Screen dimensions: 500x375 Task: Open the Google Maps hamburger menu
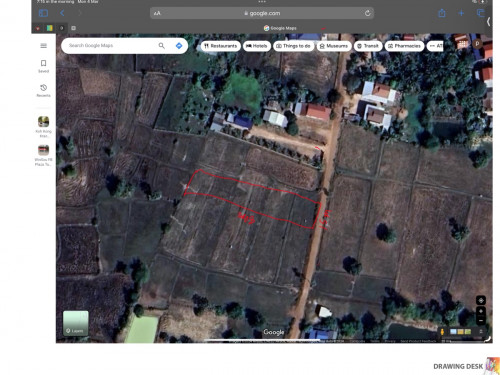click(x=43, y=46)
